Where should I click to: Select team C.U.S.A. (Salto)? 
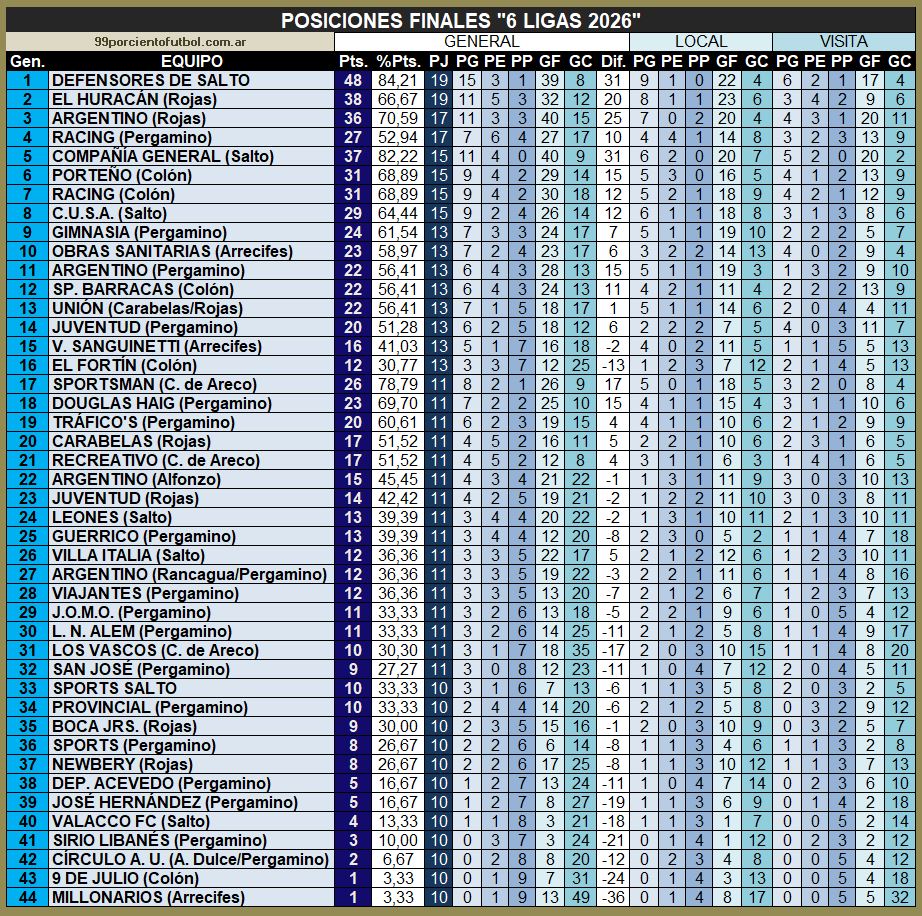(109, 213)
